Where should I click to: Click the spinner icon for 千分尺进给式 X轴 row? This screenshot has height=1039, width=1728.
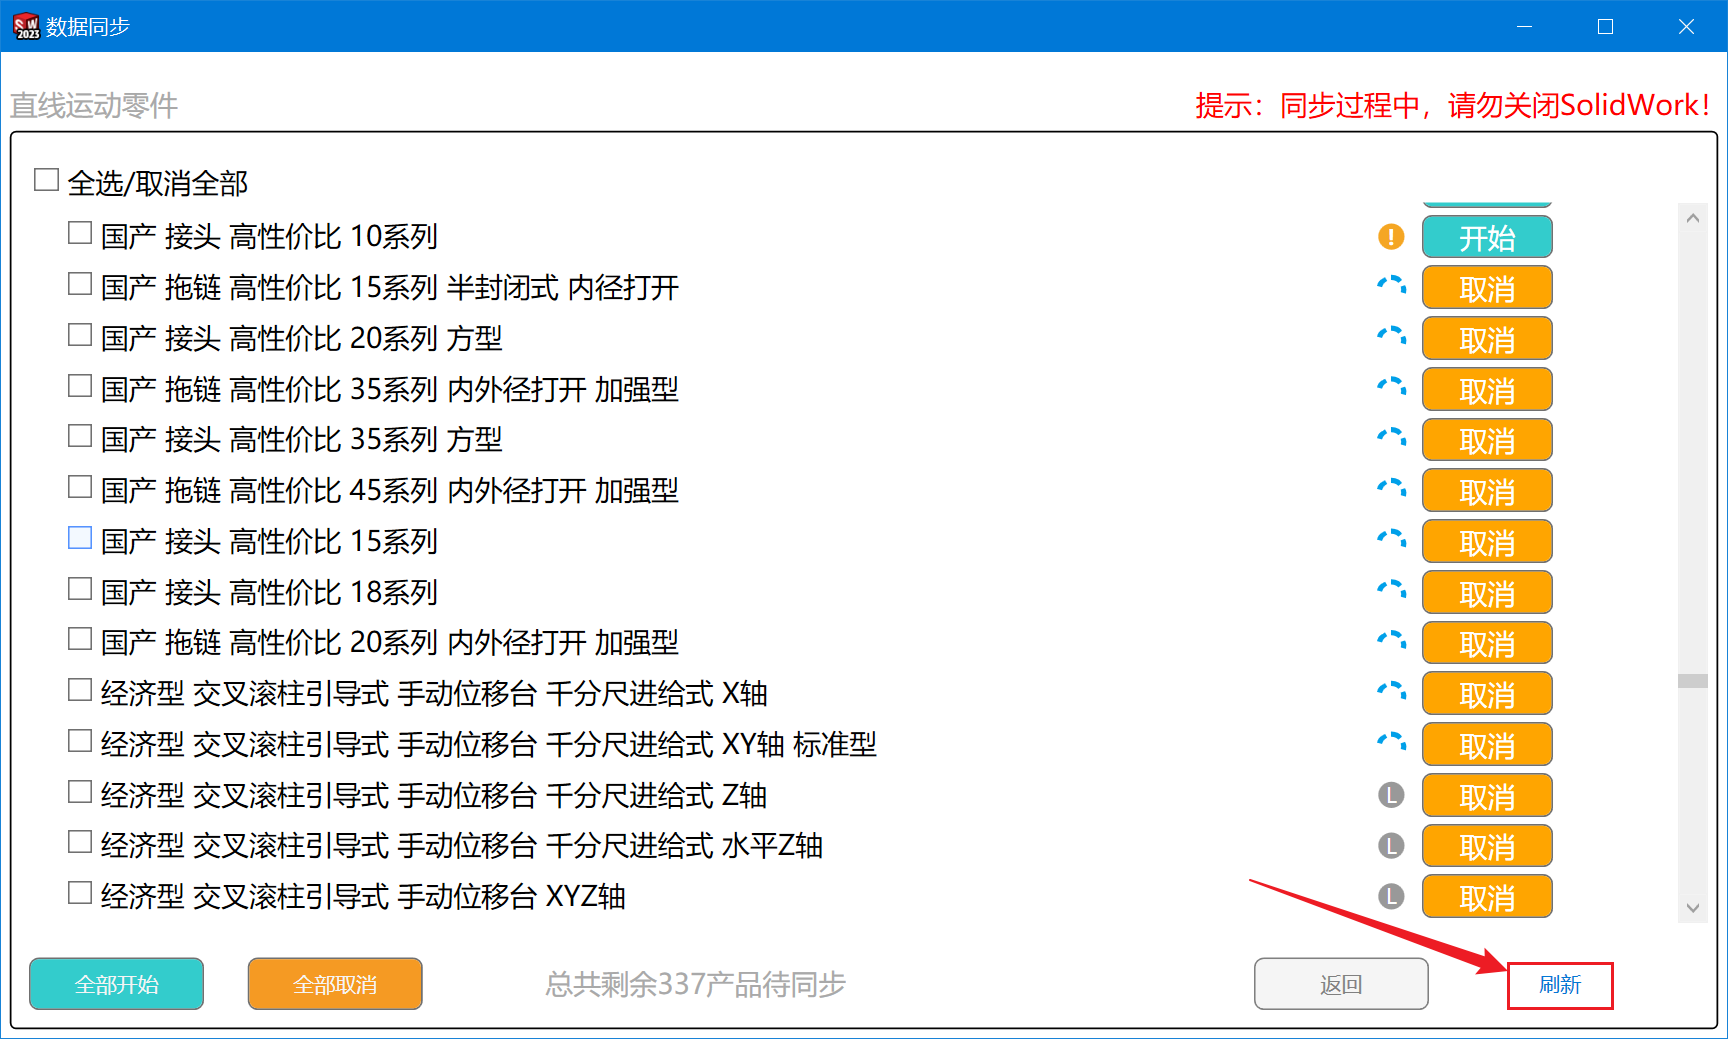1391,694
